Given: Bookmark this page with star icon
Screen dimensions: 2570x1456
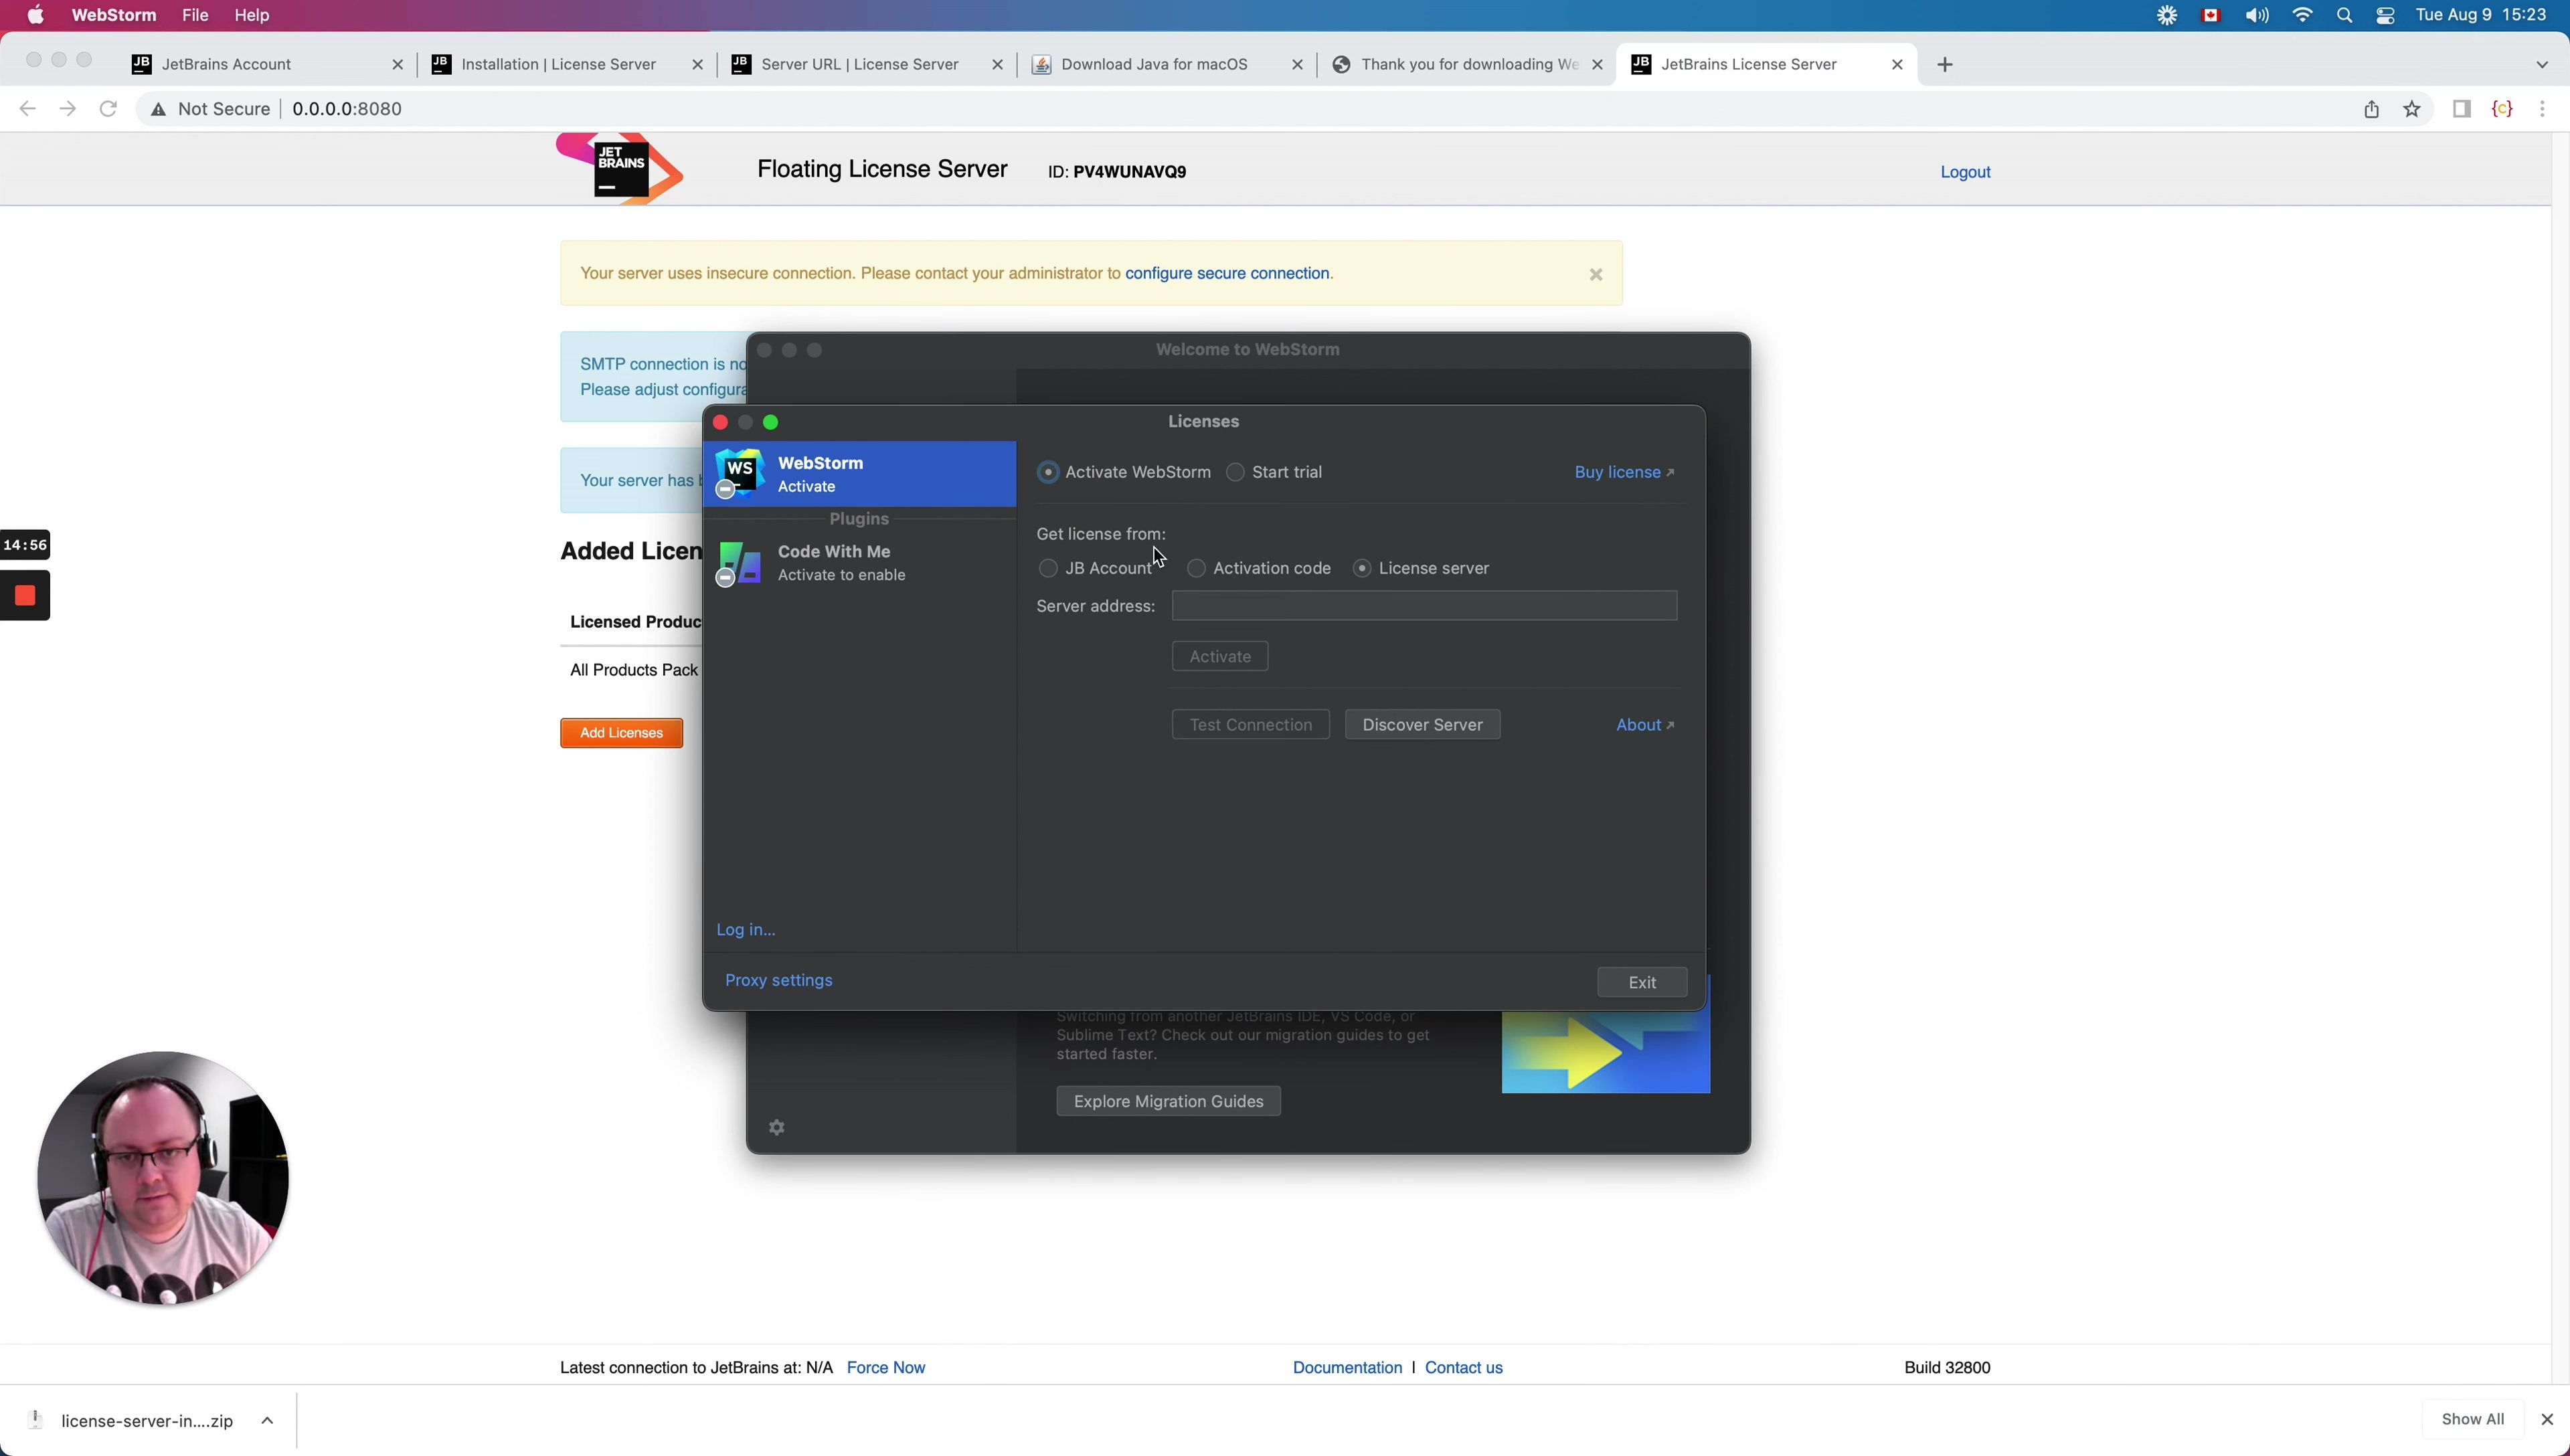Looking at the screenshot, I should click(2412, 109).
